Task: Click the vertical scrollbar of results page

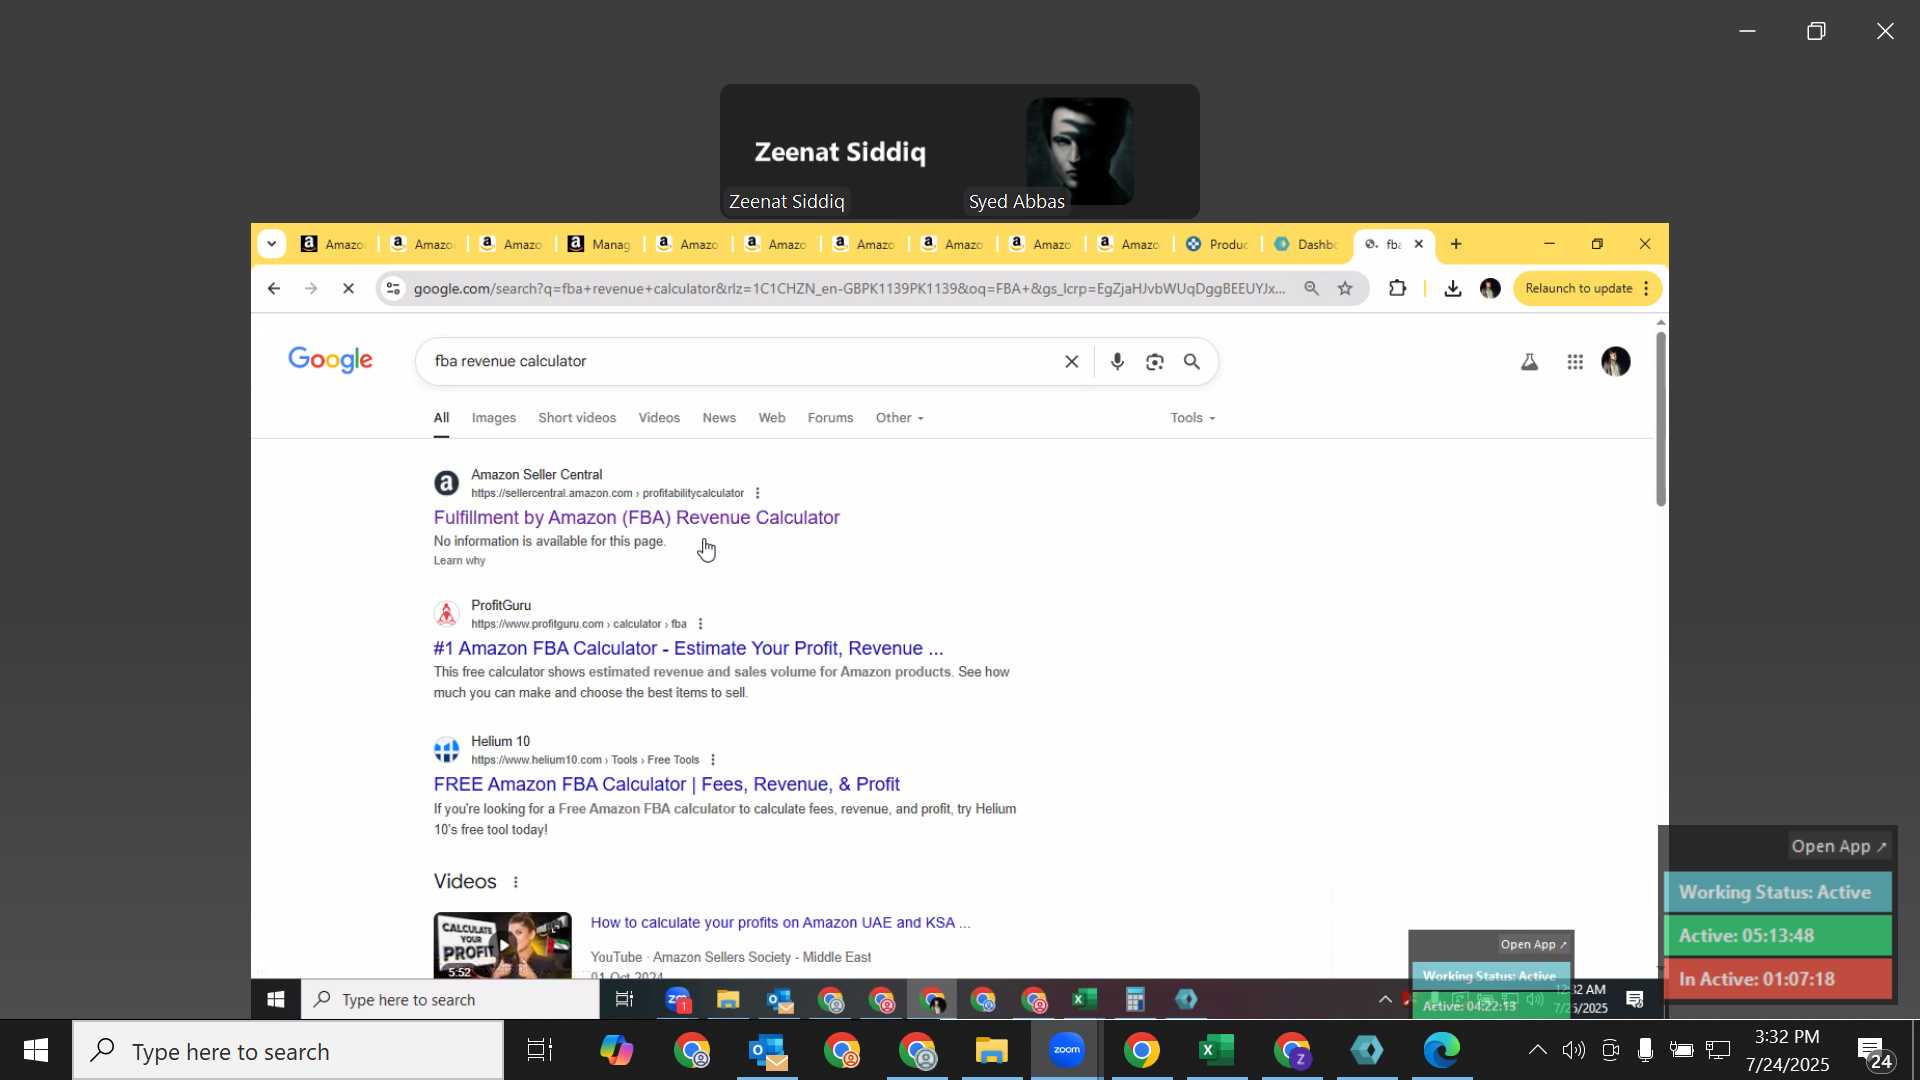Action: click(x=1661, y=420)
